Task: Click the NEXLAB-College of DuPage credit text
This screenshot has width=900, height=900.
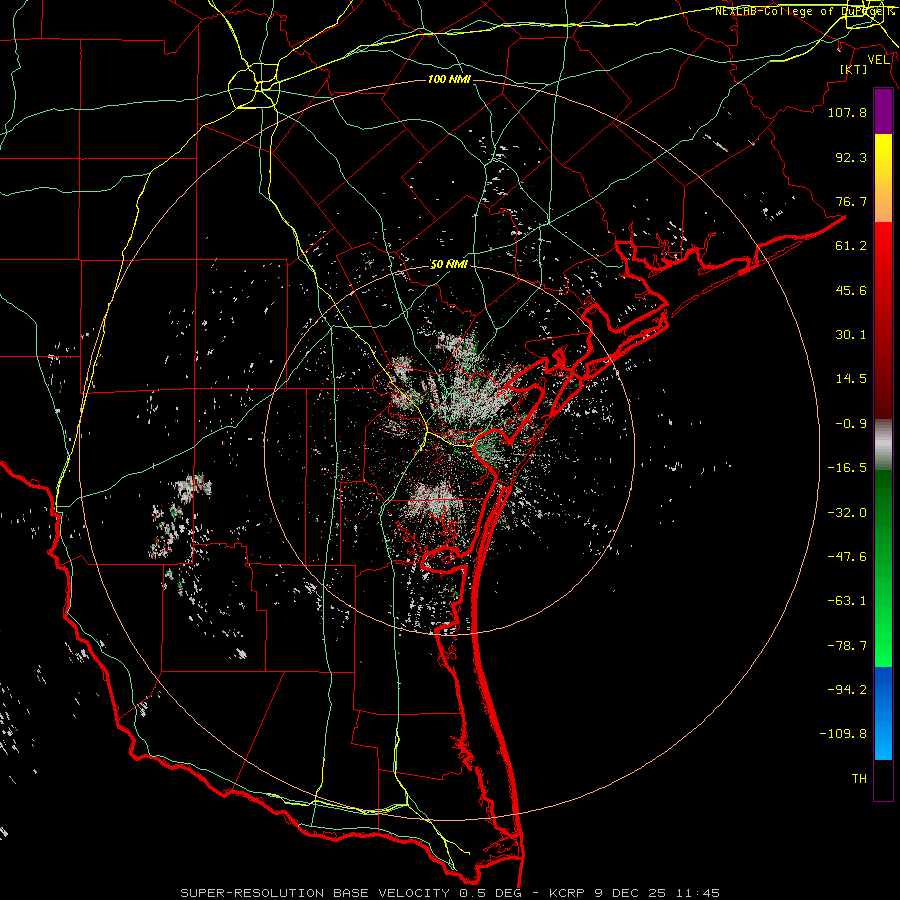Action: (x=804, y=11)
